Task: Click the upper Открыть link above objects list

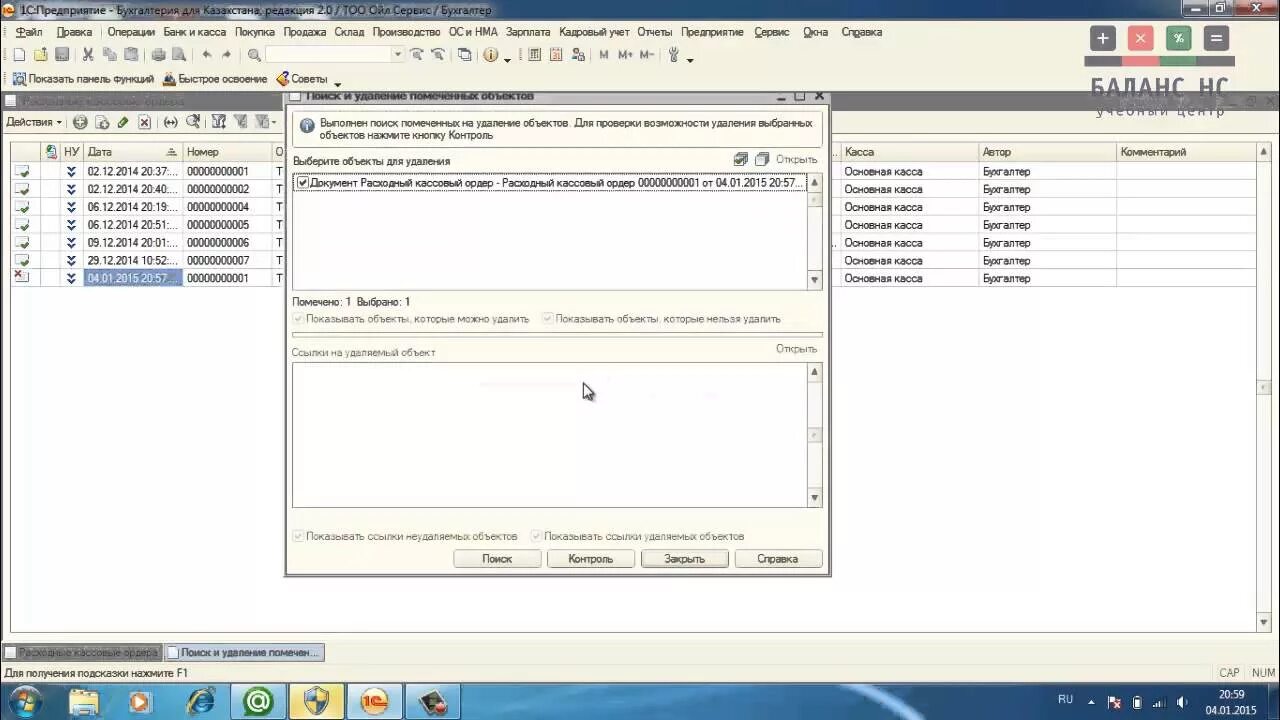Action: coord(796,160)
